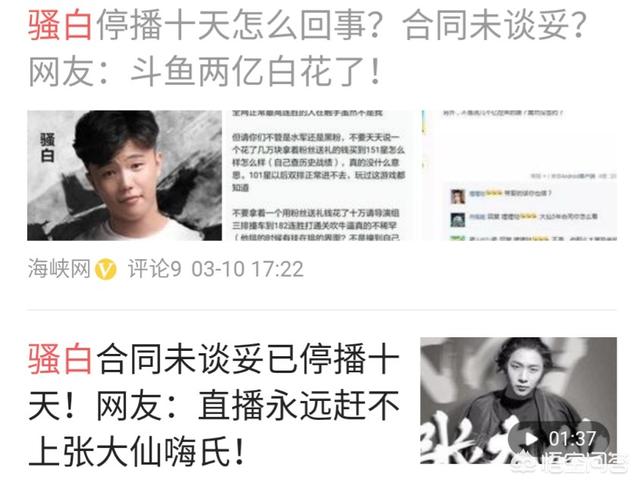The width and height of the screenshot is (640, 485).
Task: Open the chat comments screenshot thumbnail
Action: click(x=519, y=176)
